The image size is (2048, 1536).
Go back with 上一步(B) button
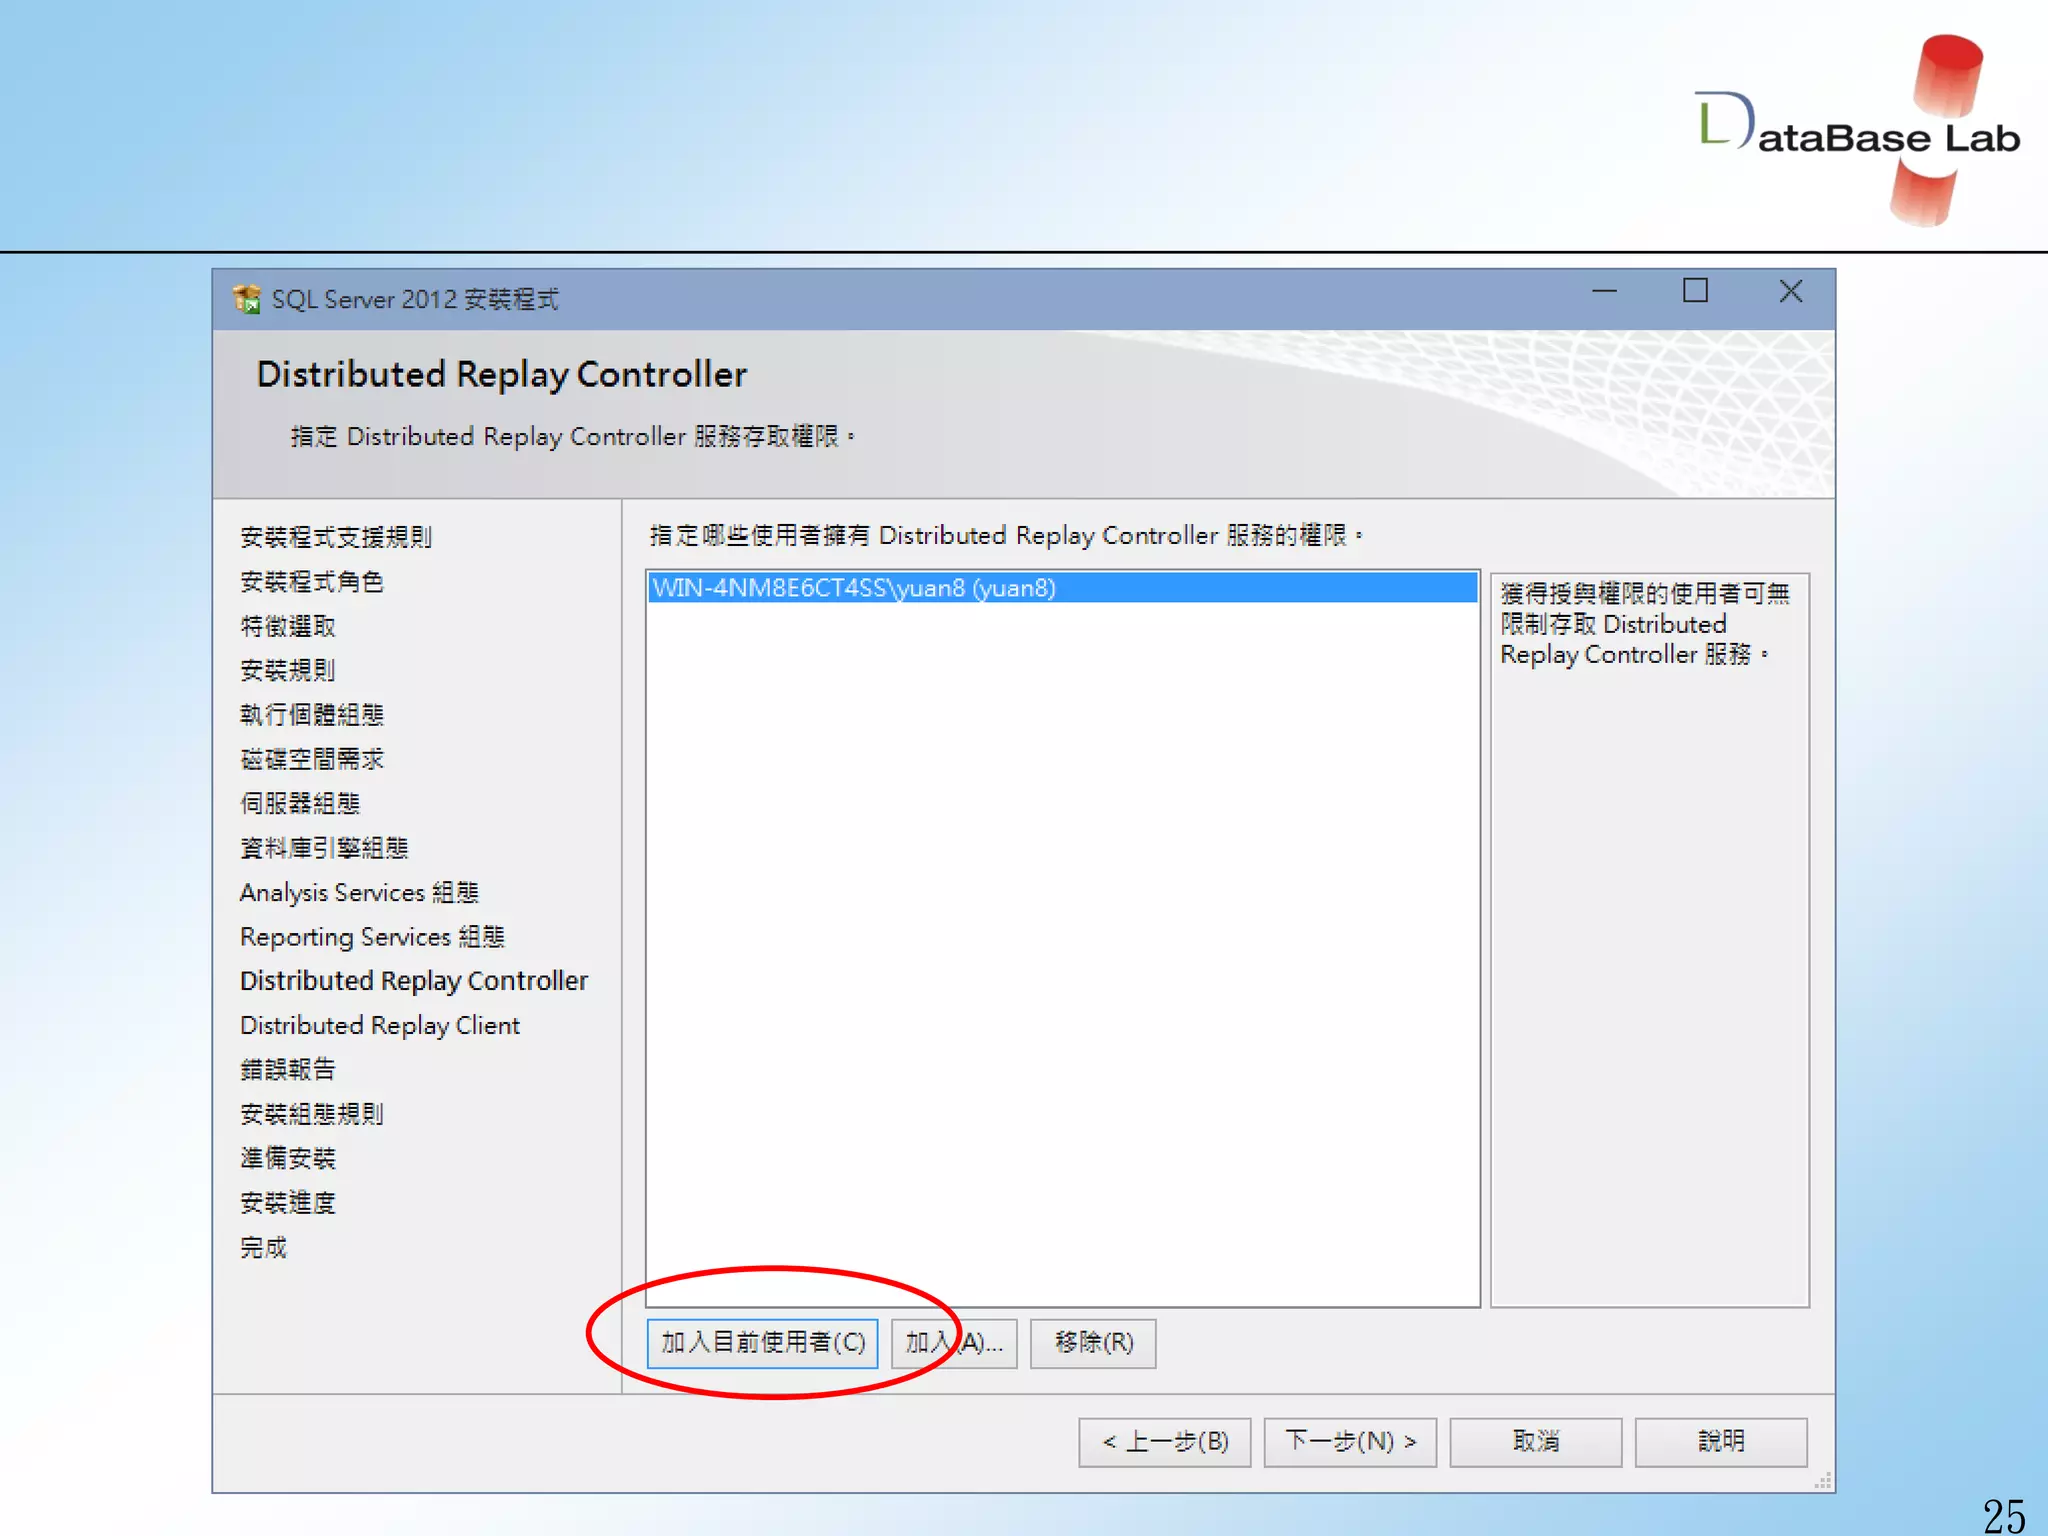pyautogui.click(x=1164, y=1442)
